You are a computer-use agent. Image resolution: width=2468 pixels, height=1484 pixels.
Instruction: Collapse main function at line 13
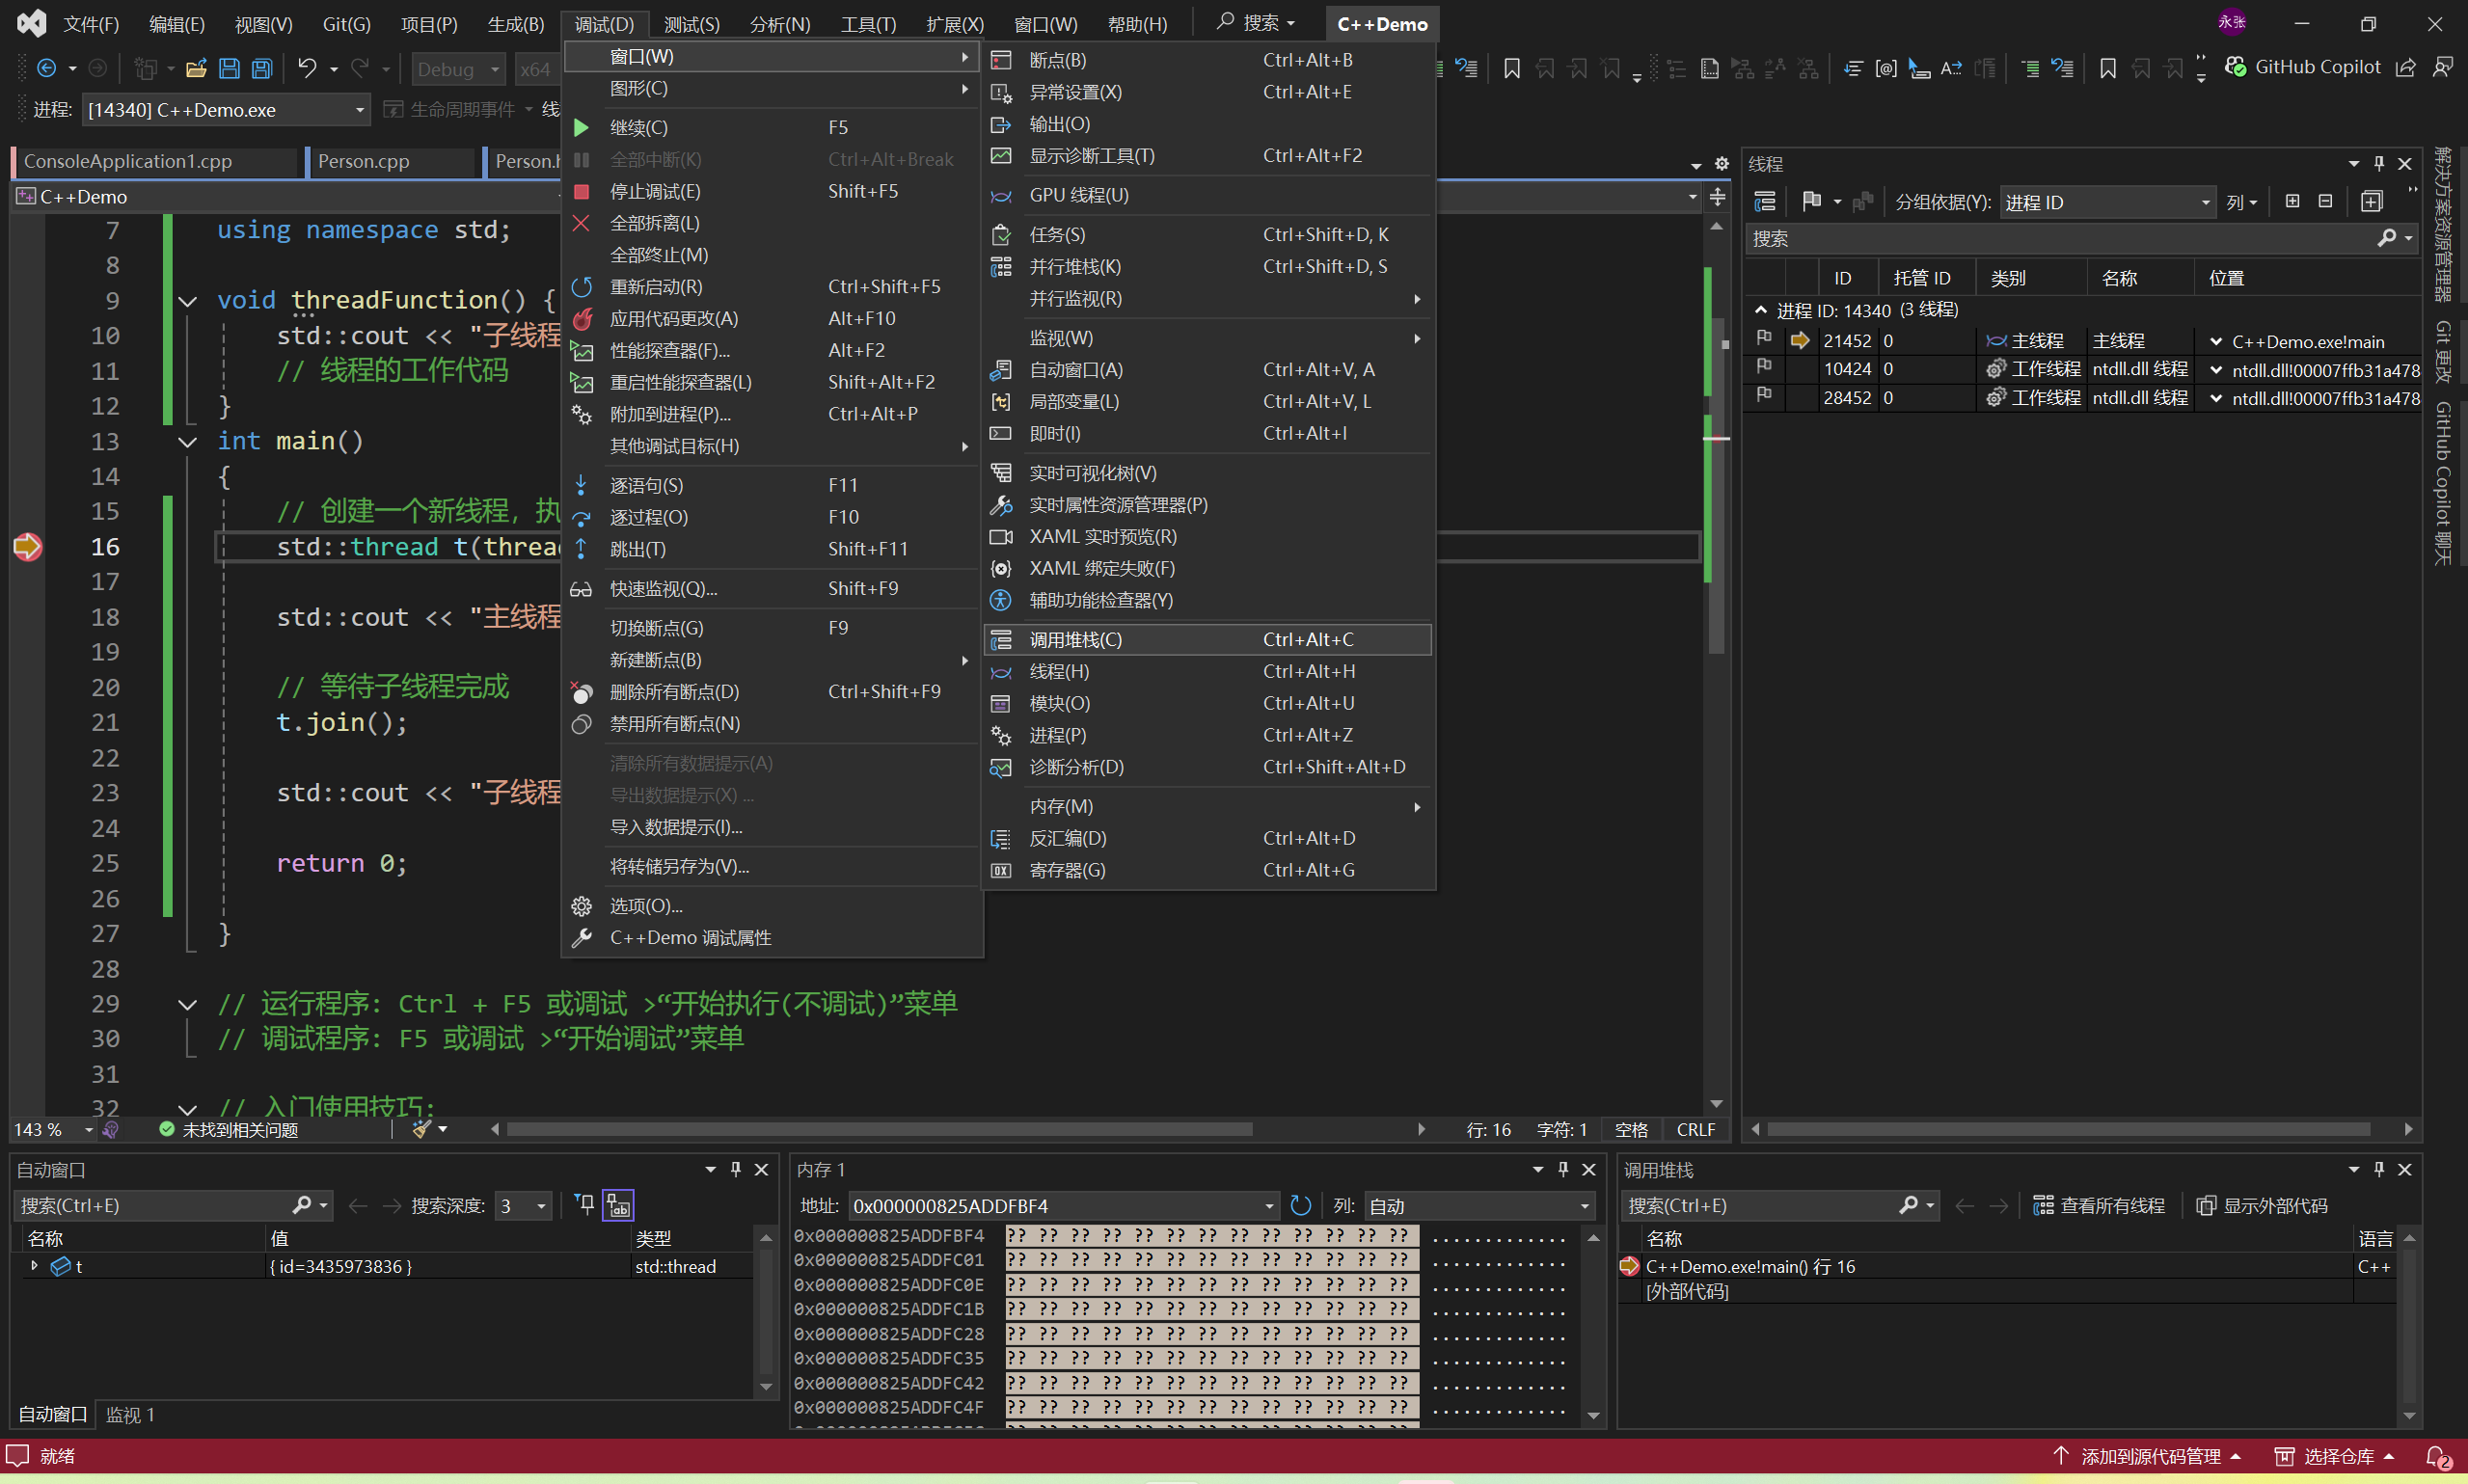click(x=187, y=441)
